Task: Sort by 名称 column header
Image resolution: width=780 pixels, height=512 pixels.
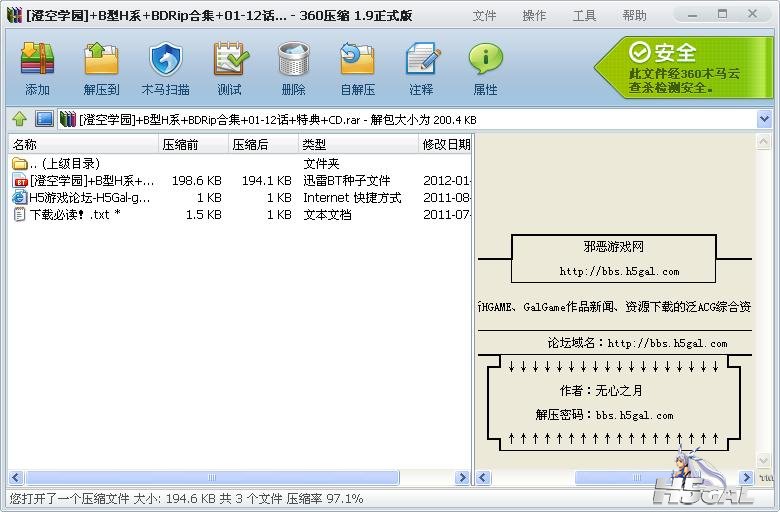Action: click(83, 144)
